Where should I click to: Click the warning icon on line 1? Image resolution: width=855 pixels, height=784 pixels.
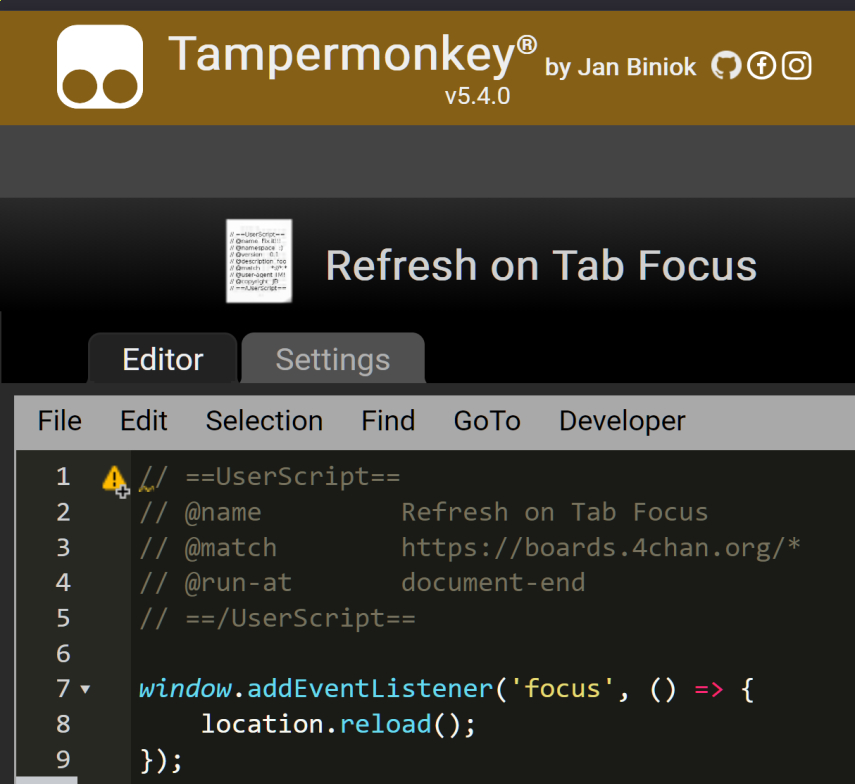pos(115,479)
